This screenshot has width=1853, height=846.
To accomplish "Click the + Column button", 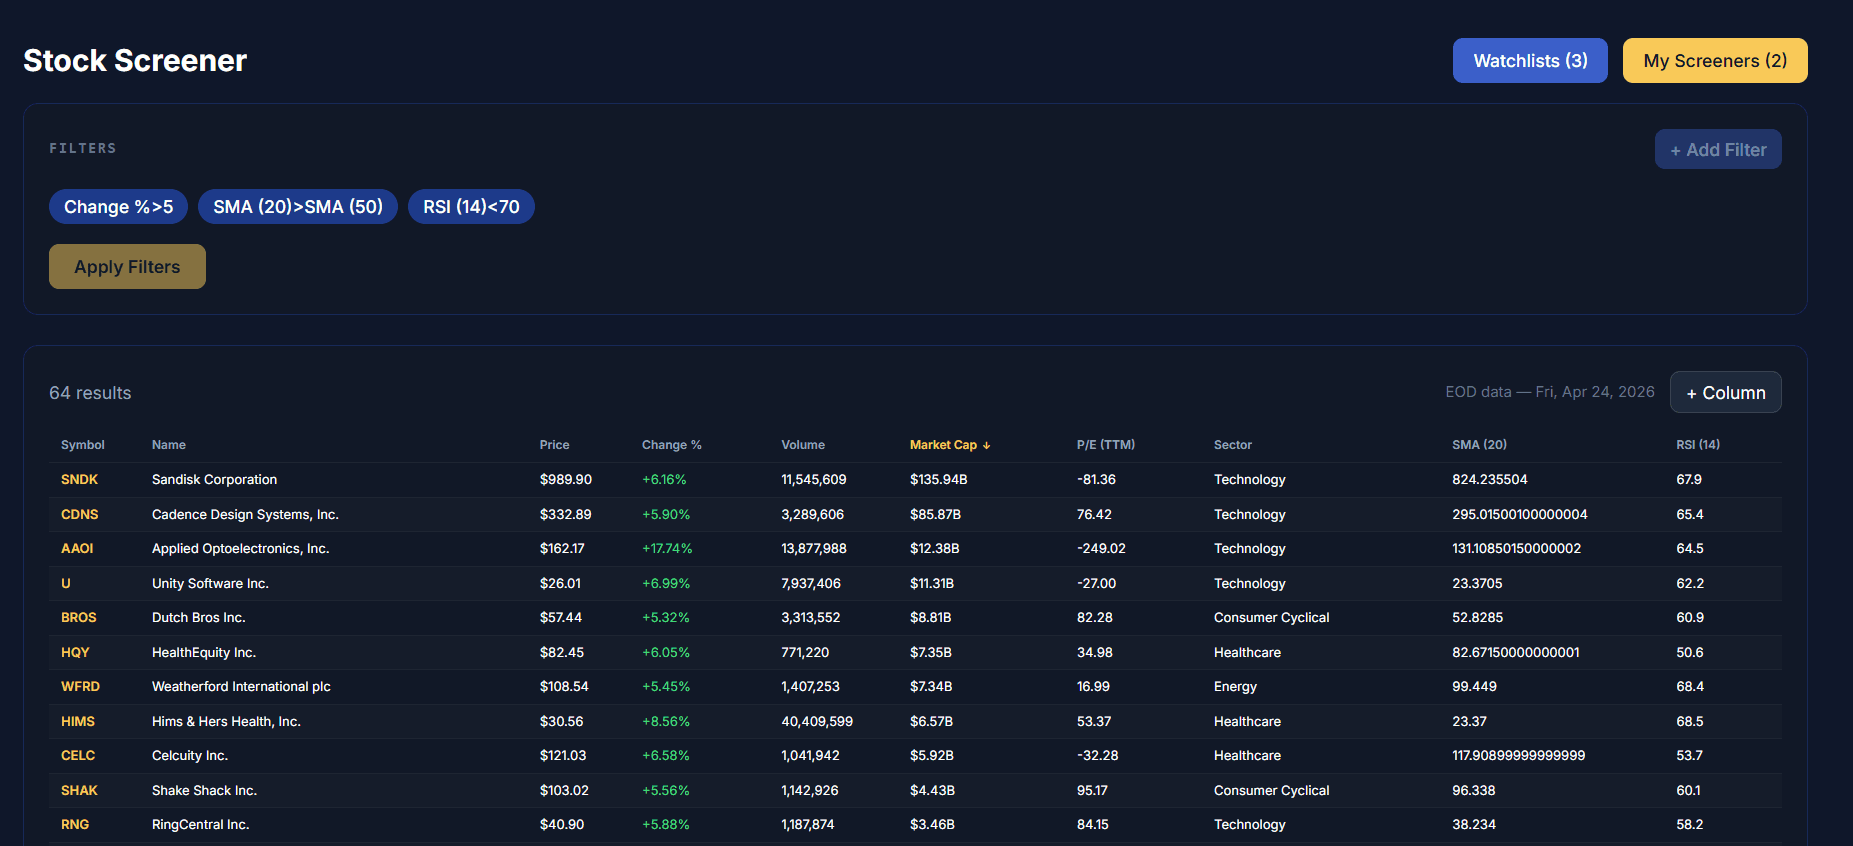I will tap(1726, 392).
